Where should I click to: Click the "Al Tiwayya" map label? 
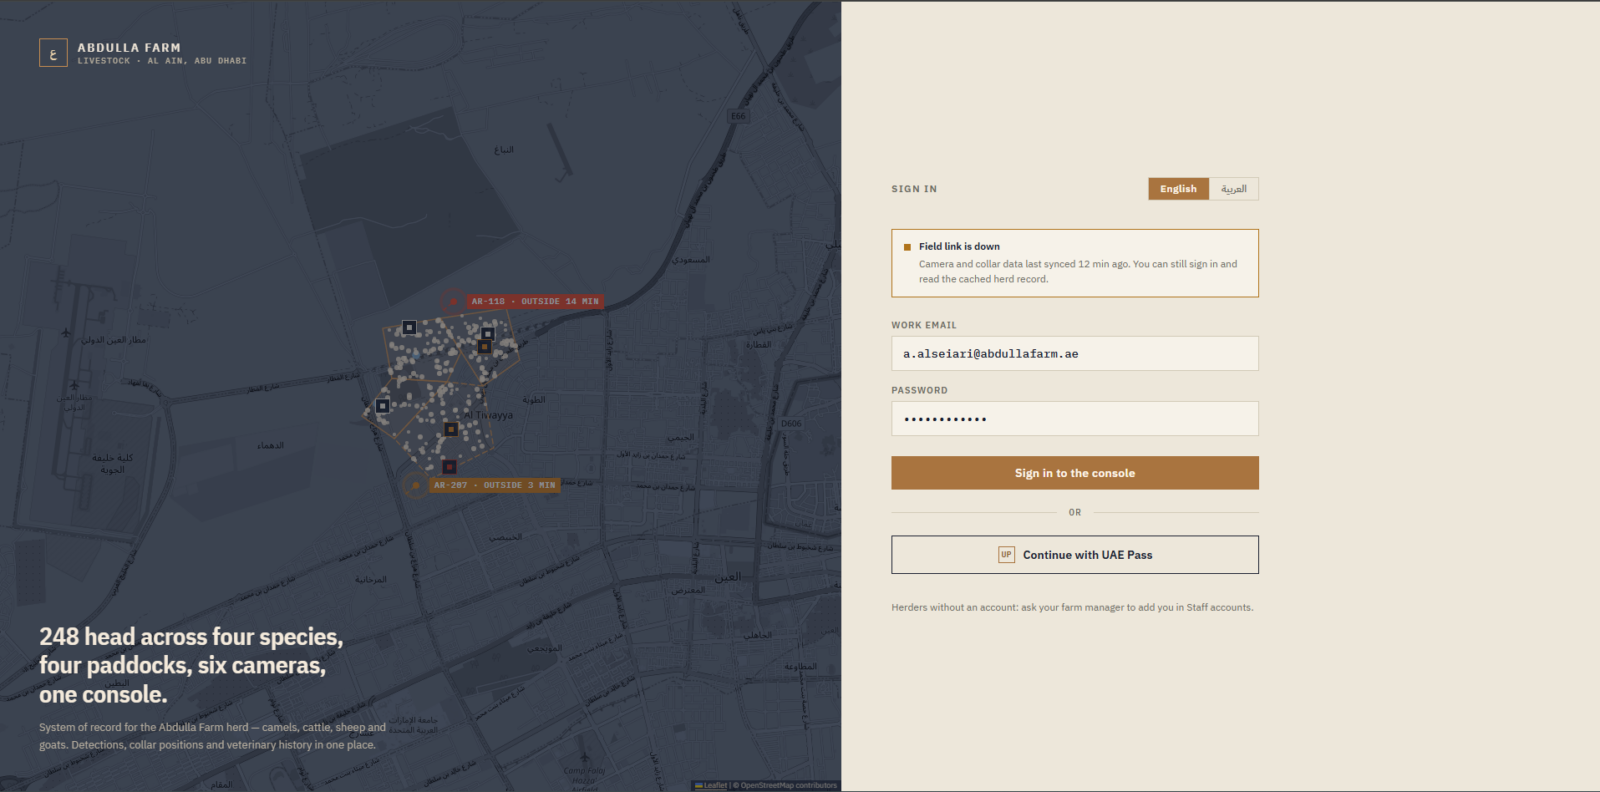[x=489, y=415]
